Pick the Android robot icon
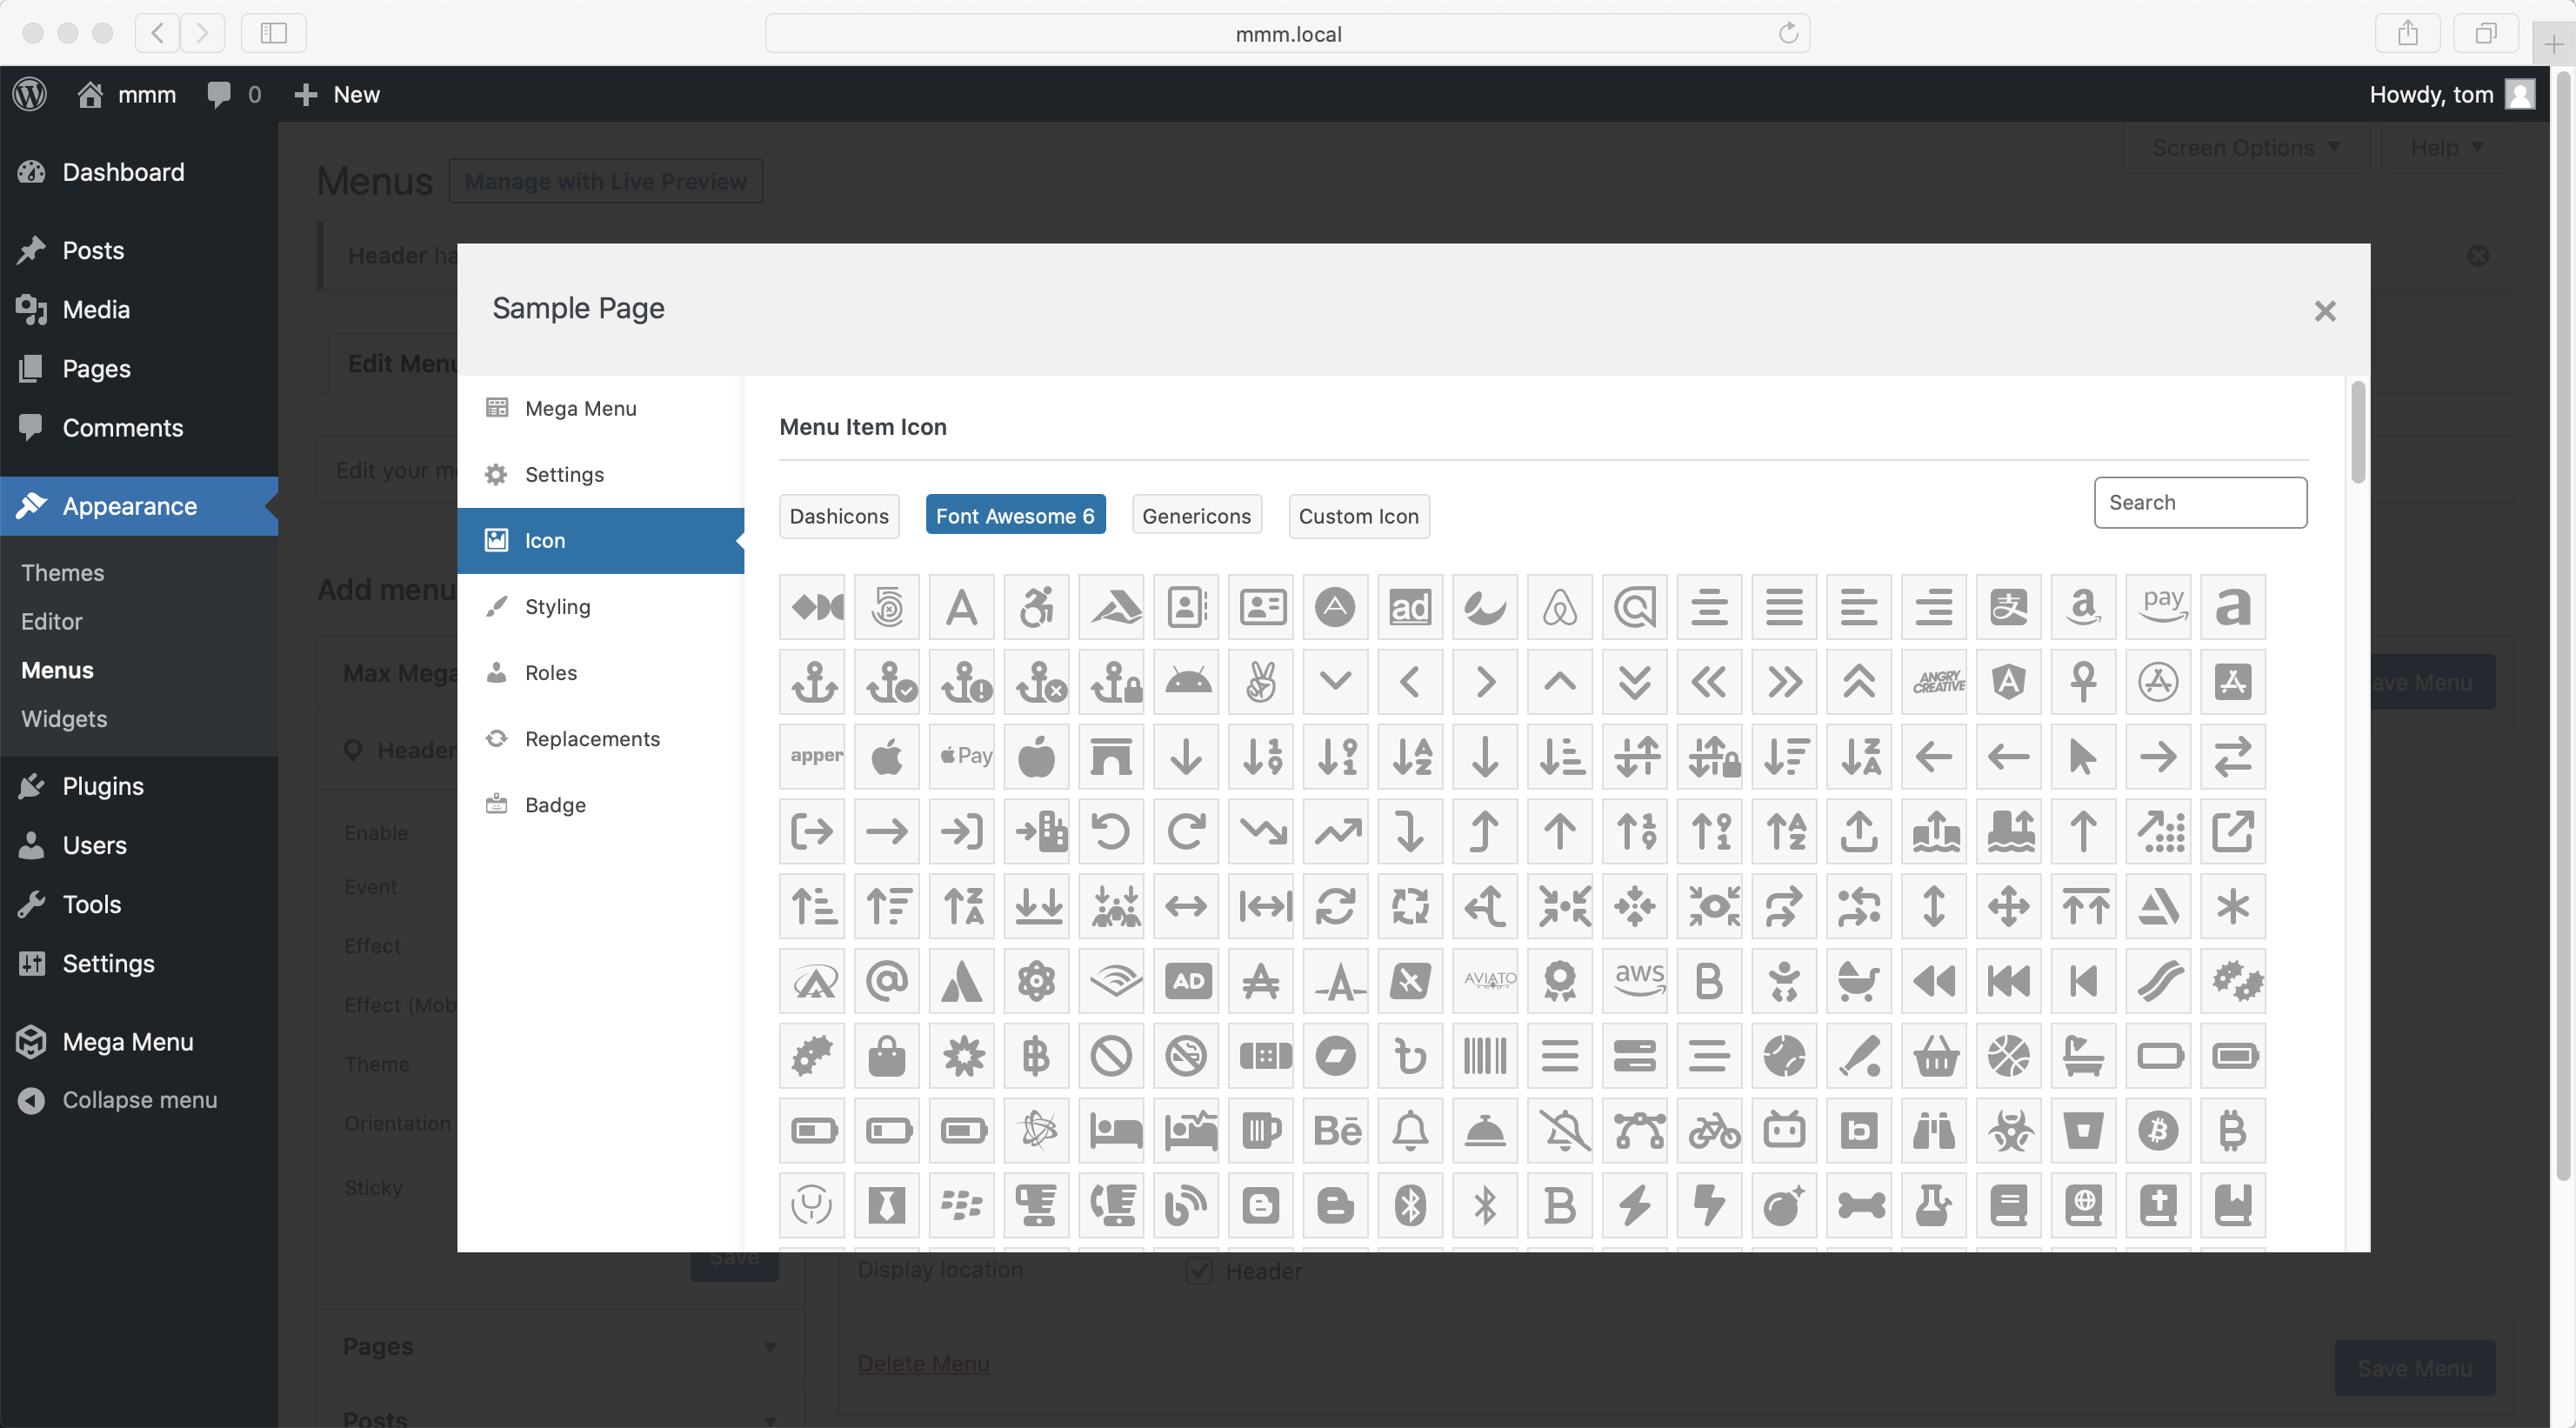The width and height of the screenshot is (2576, 1428). click(x=1186, y=682)
